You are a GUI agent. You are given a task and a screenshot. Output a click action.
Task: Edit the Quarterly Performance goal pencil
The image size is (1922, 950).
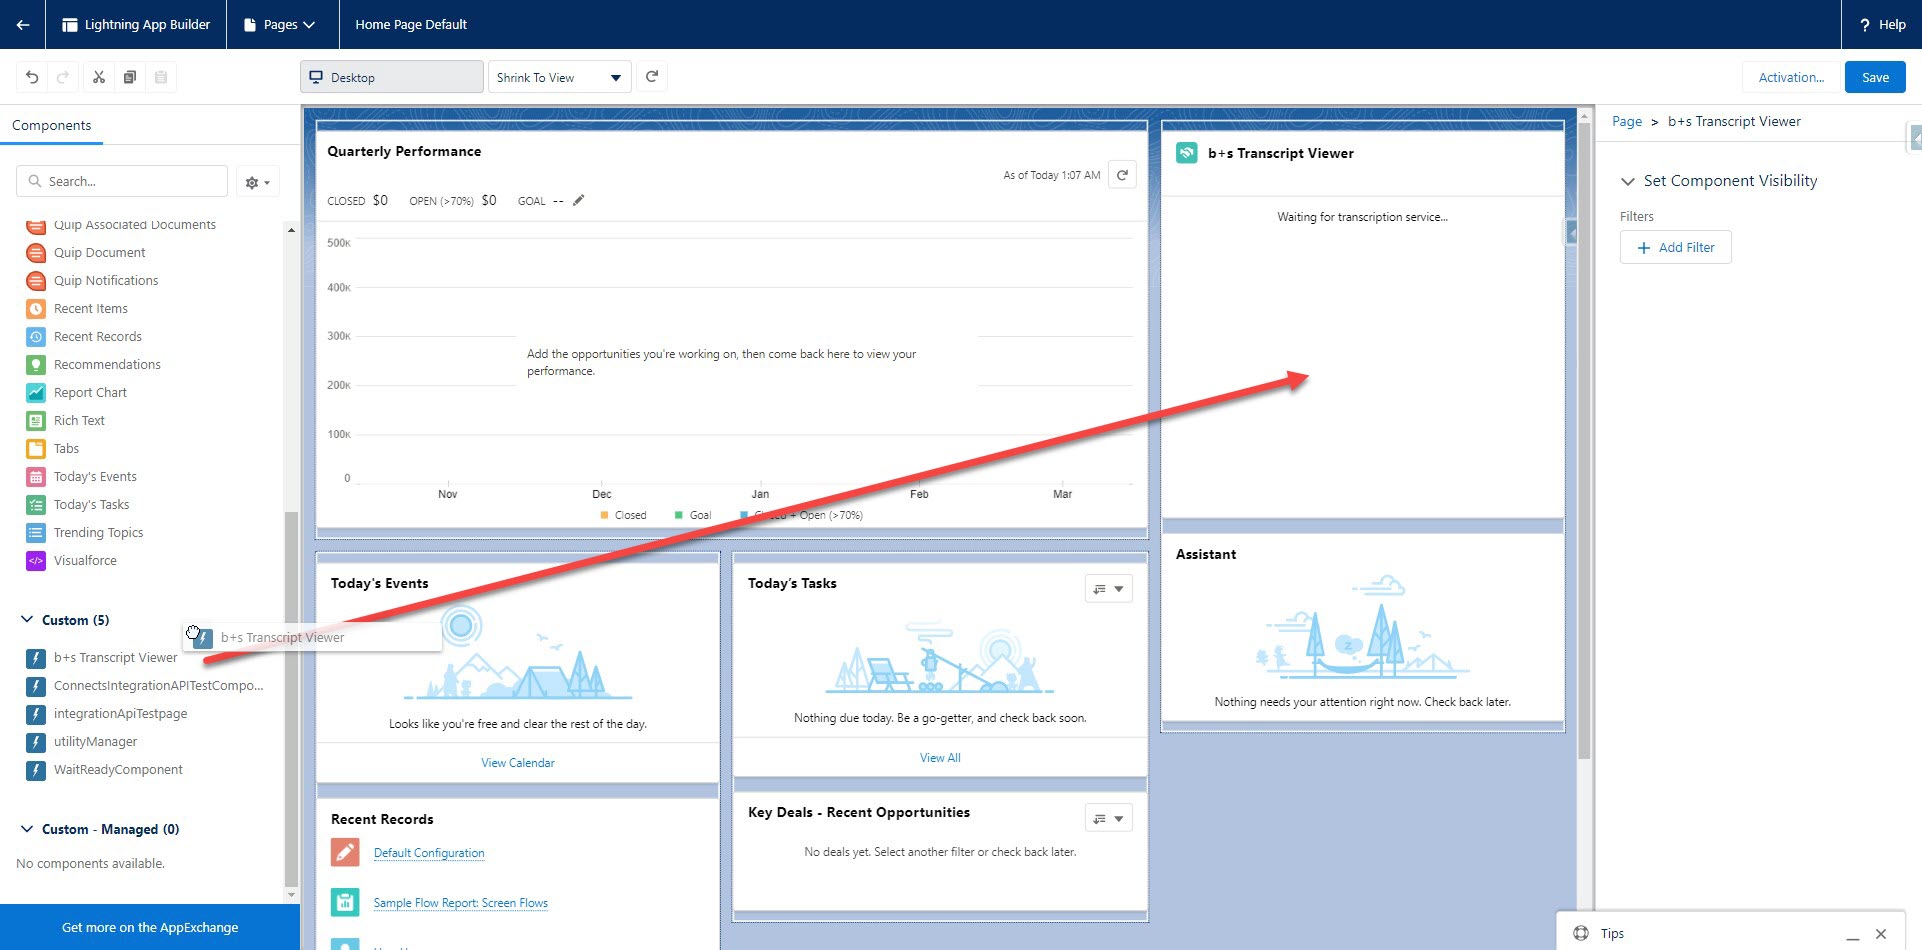pos(578,200)
